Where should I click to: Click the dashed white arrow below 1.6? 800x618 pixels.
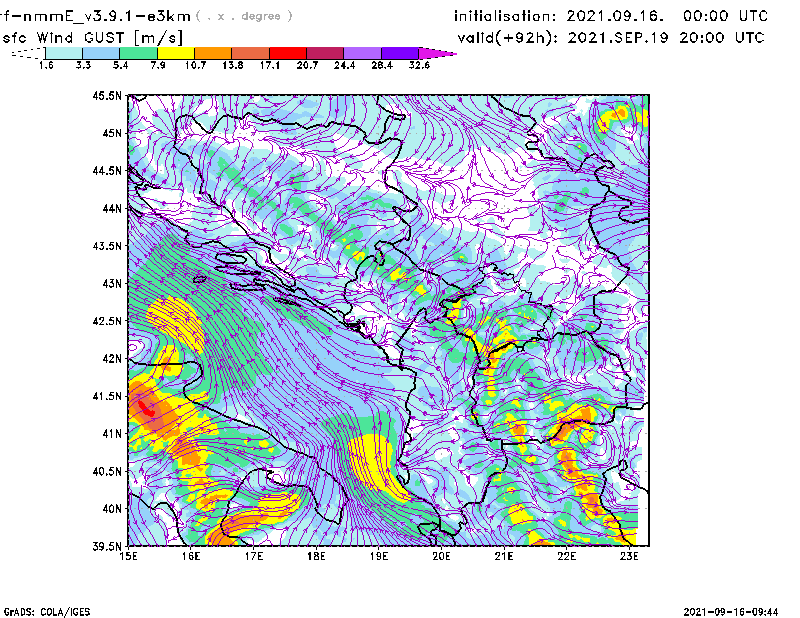click(x=28, y=53)
